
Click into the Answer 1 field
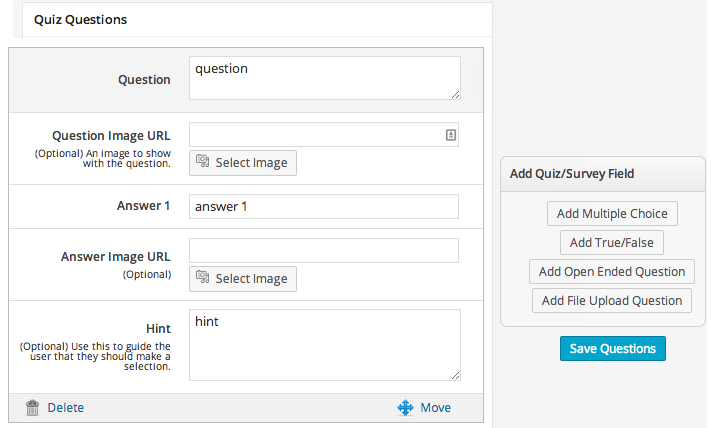point(324,207)
